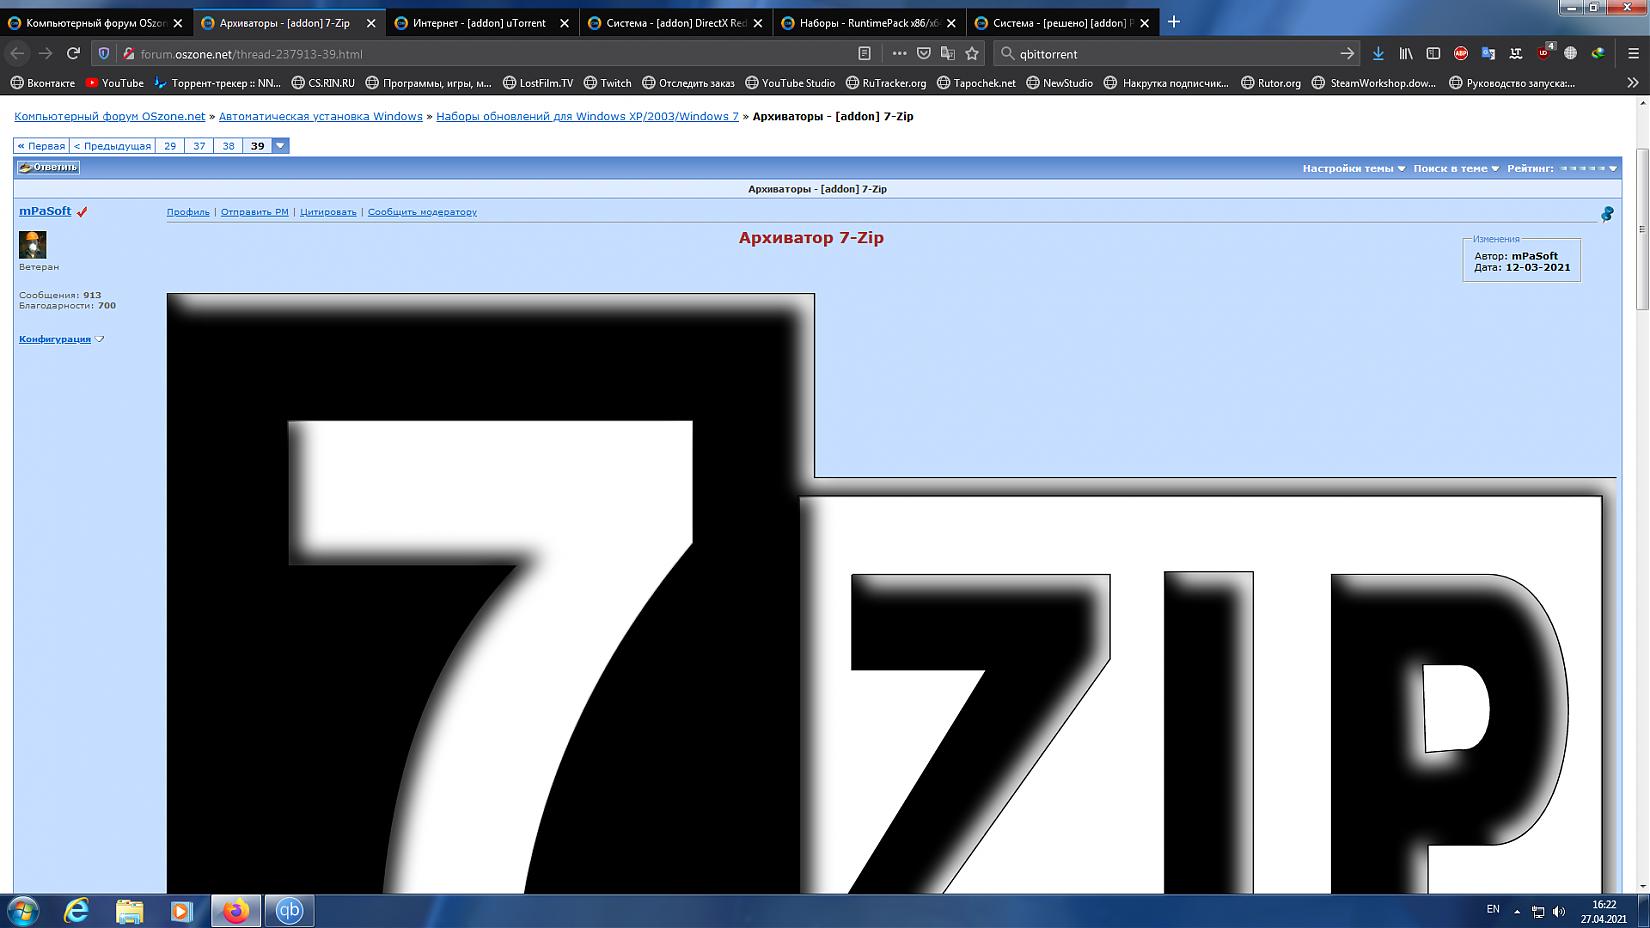This screenshot has height=928, width=1650.
Task: Open page actions three-dot menu
Action: coord(899,53)
